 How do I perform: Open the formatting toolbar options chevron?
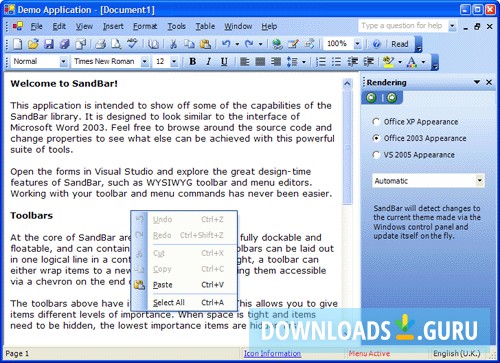point(435,62)
